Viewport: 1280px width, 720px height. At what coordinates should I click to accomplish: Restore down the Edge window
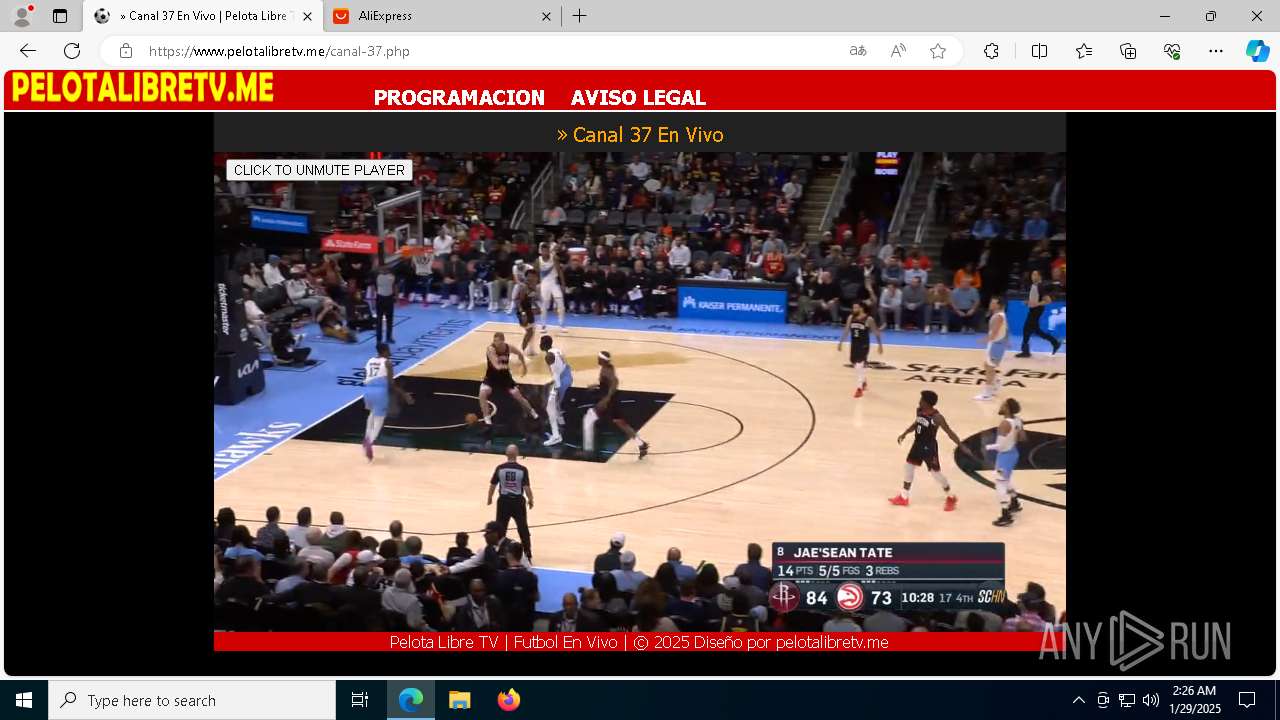(1211, 16)
